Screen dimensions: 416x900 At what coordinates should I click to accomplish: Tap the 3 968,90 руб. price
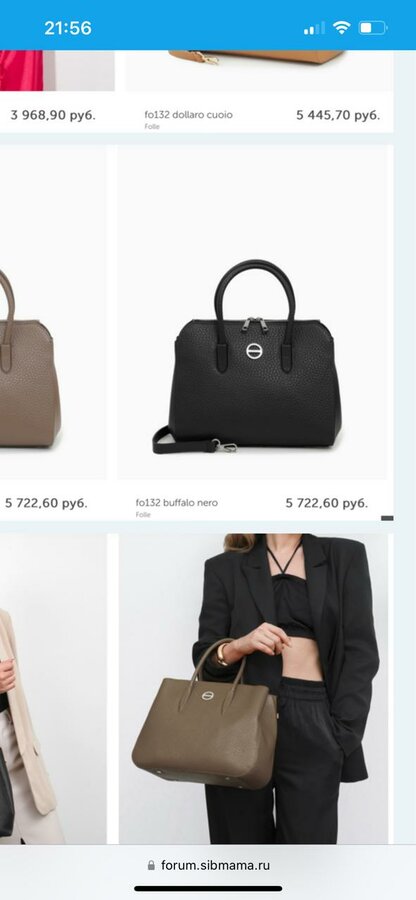[53, 115]
